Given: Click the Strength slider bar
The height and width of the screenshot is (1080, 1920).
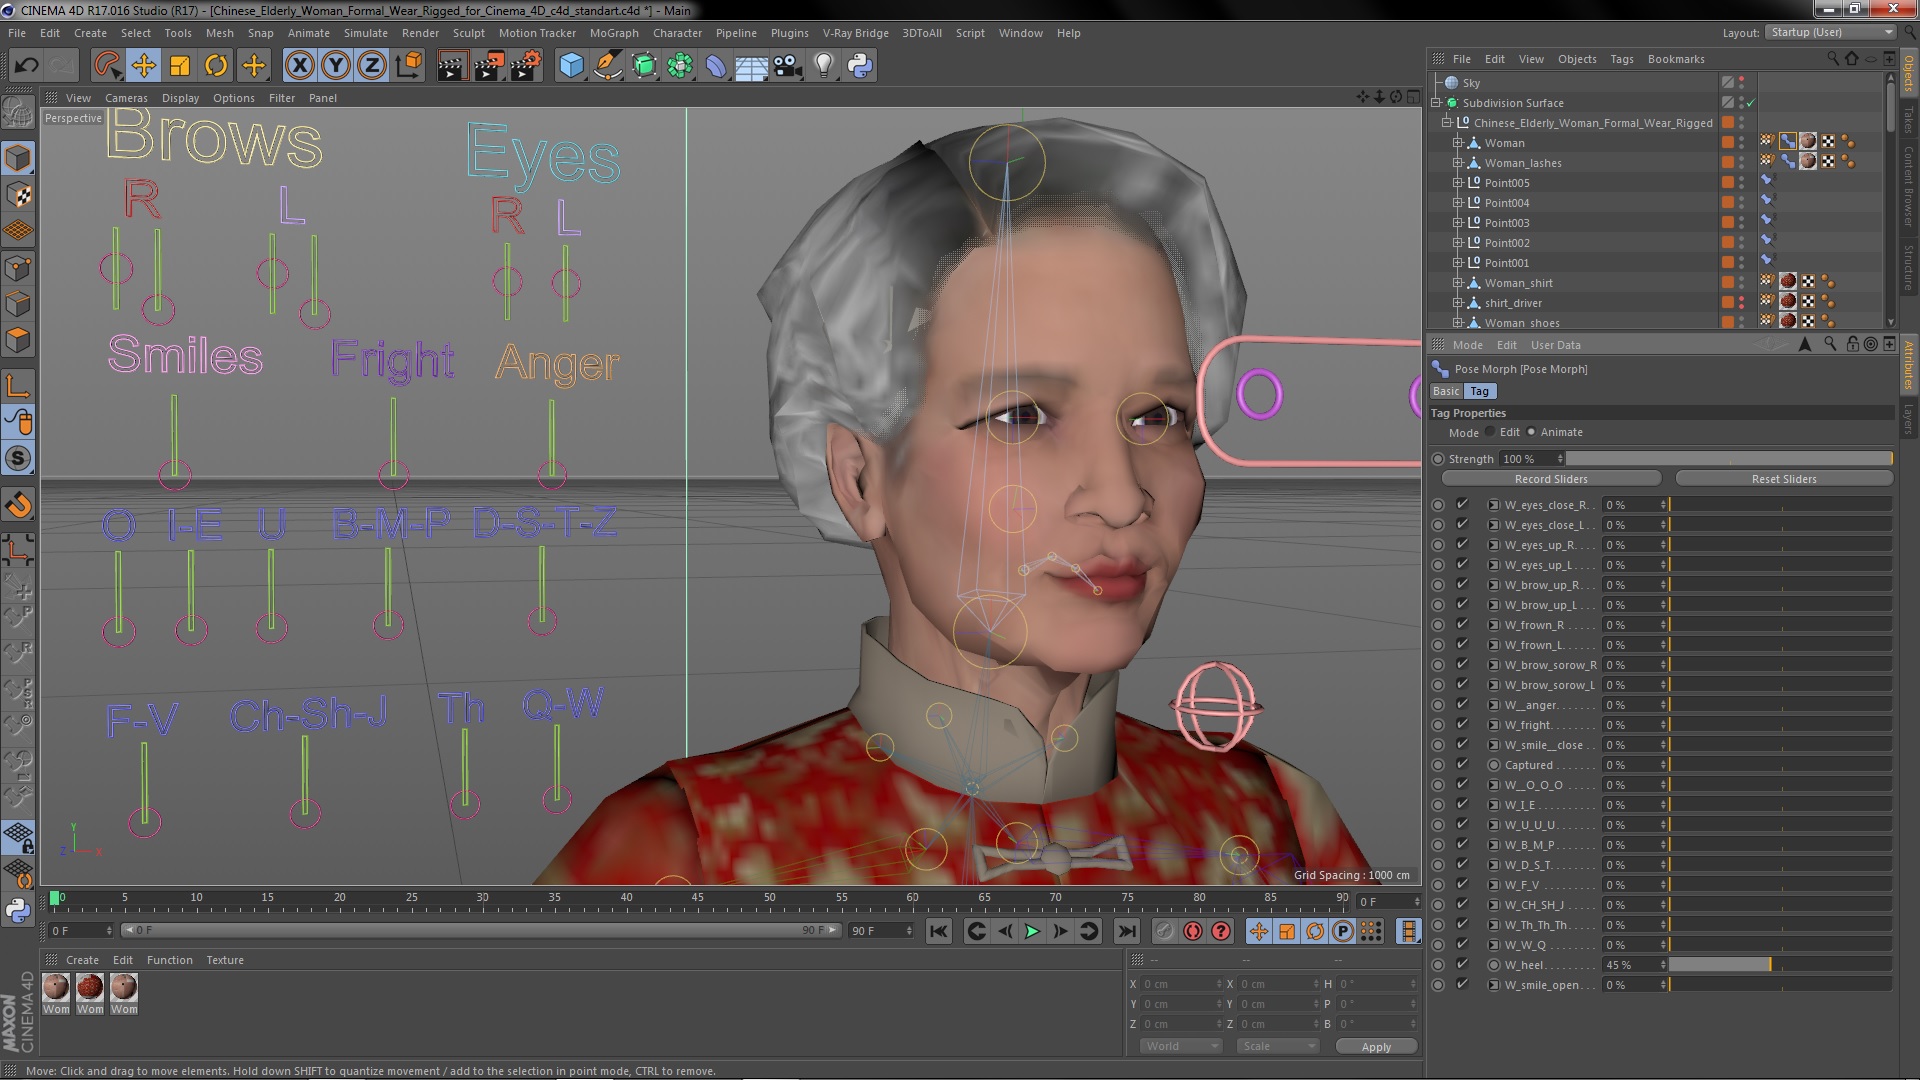Looking at the screenshot, I should [x=1730, y=458].
